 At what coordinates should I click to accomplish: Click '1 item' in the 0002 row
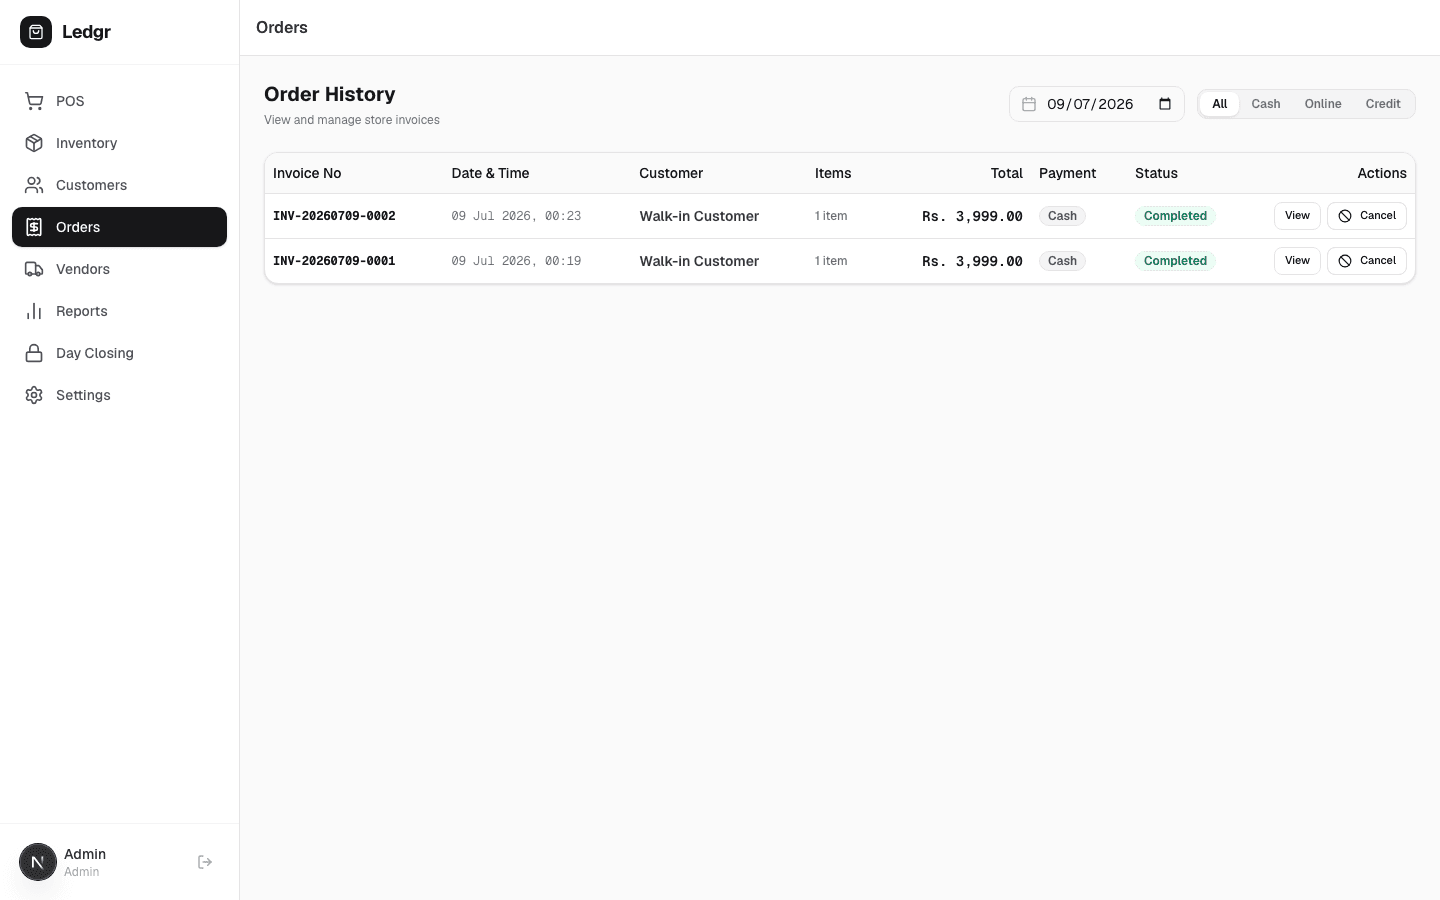coord(831,216)
